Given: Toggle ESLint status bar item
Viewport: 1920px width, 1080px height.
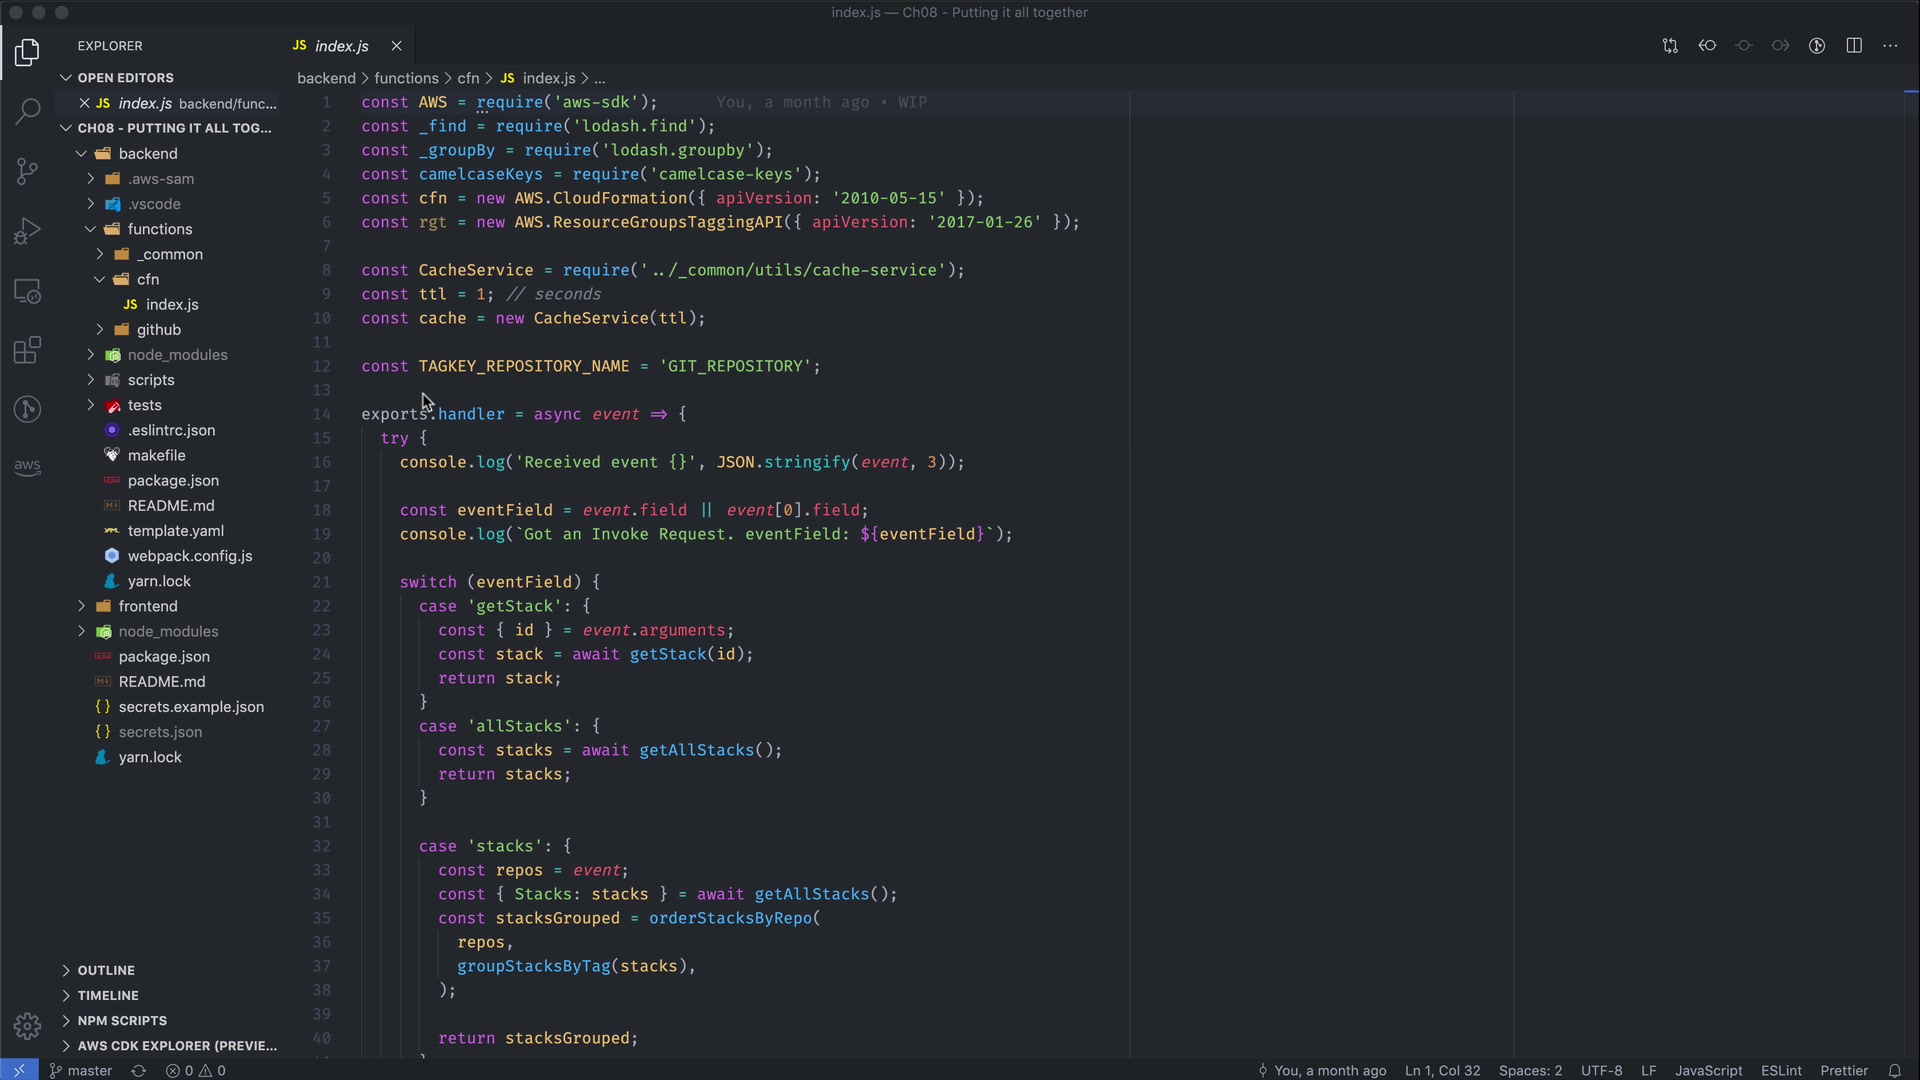Looking at the screenshot, I should coord(1781,1070).
